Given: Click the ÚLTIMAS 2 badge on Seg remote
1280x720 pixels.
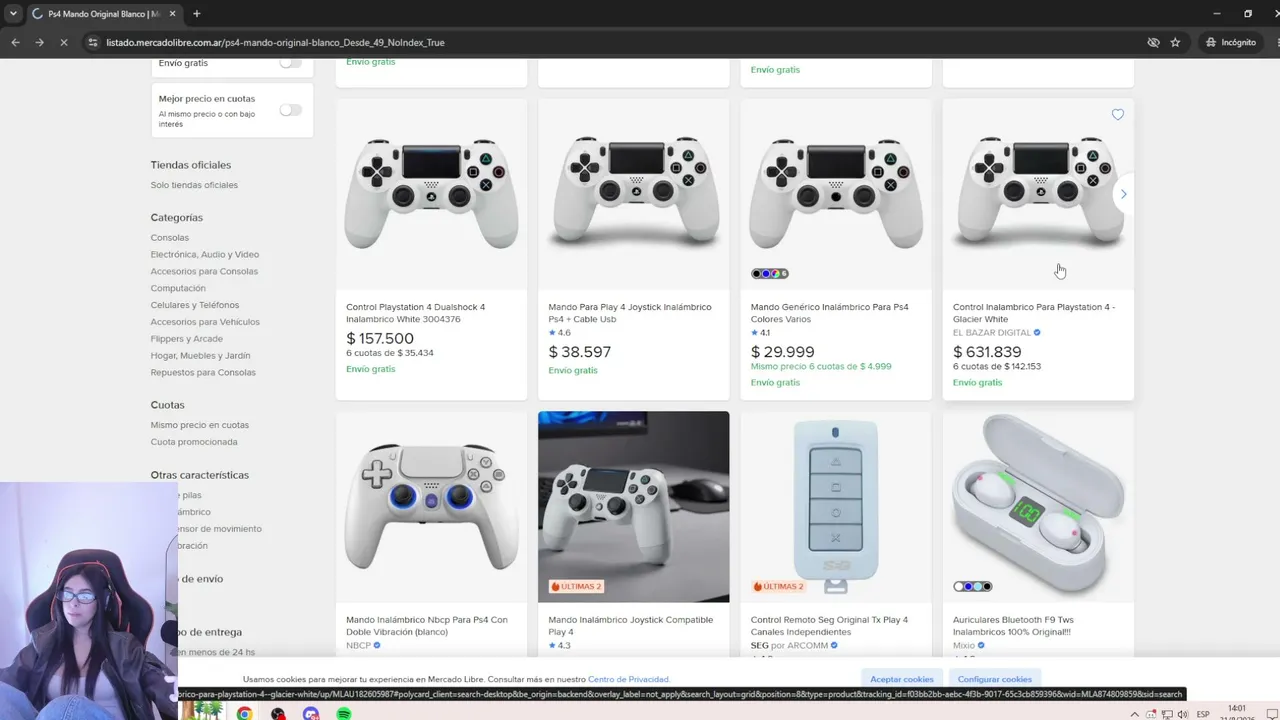Looking at the screenshot, I should pos(778,586).
